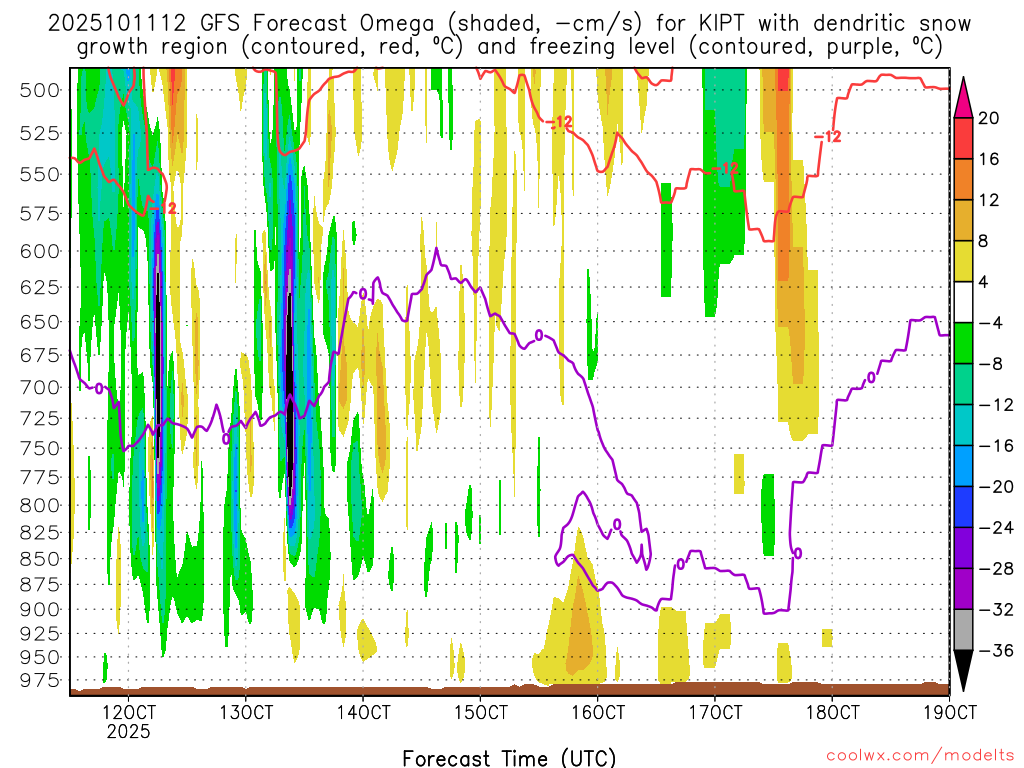The height and width of the screenshot is (768, 1024).
Task: Click the 900 pressure level label
Action: pyautogui.click(x=40, y=609)
